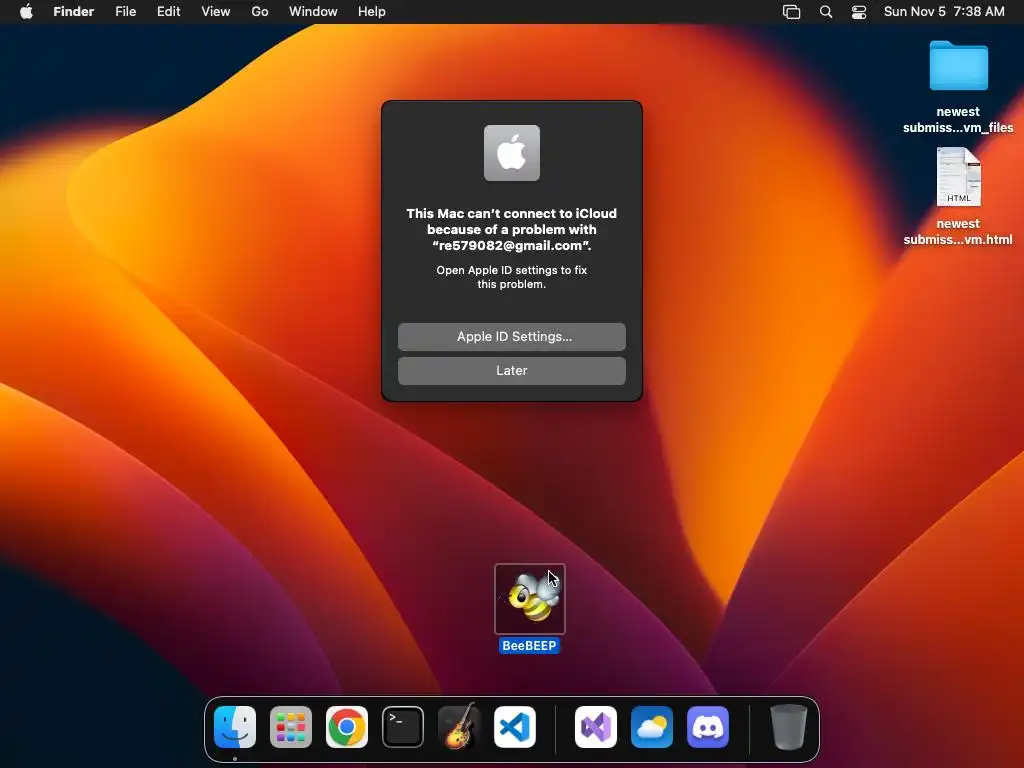Select the newest submiss...vm.html file icon
Viewport: 1024px width, 768px height.
(958, 177)
